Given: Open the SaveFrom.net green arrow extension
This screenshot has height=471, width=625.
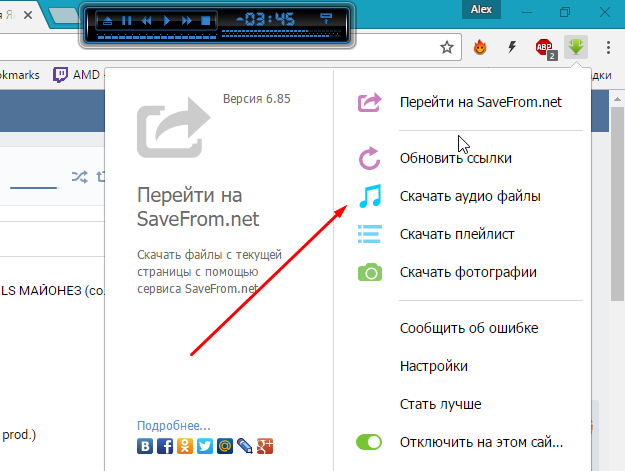Looking at the screenshot, I should (x=576, y=47).
